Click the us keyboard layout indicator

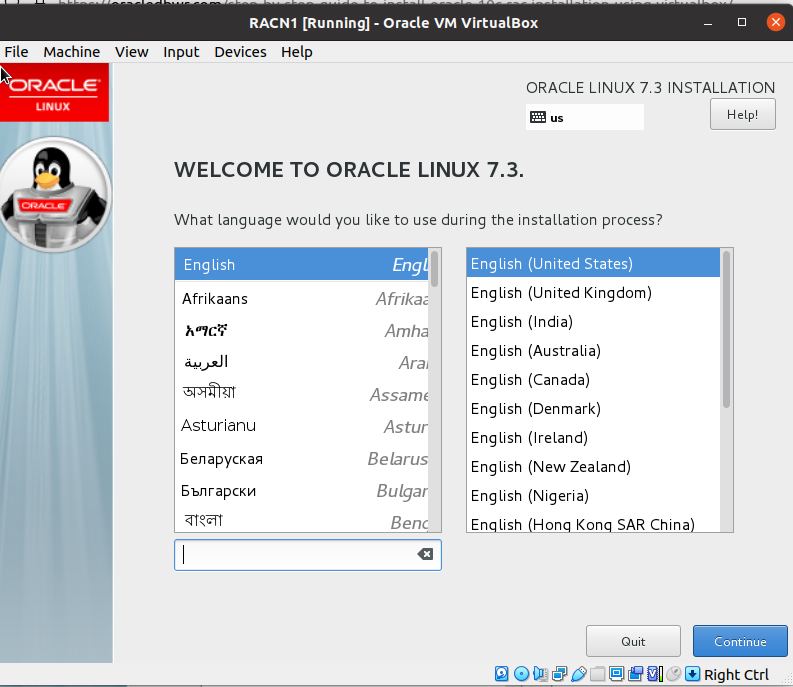585,117
